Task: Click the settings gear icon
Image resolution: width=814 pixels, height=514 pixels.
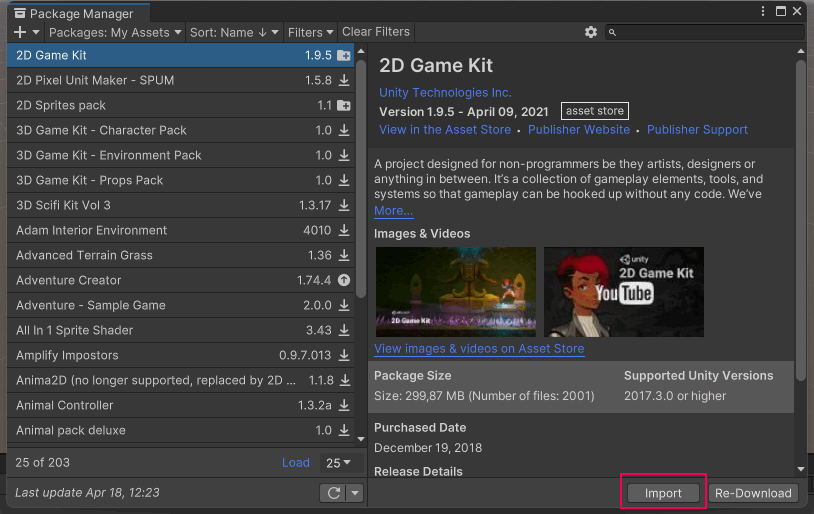Action: 591,32
